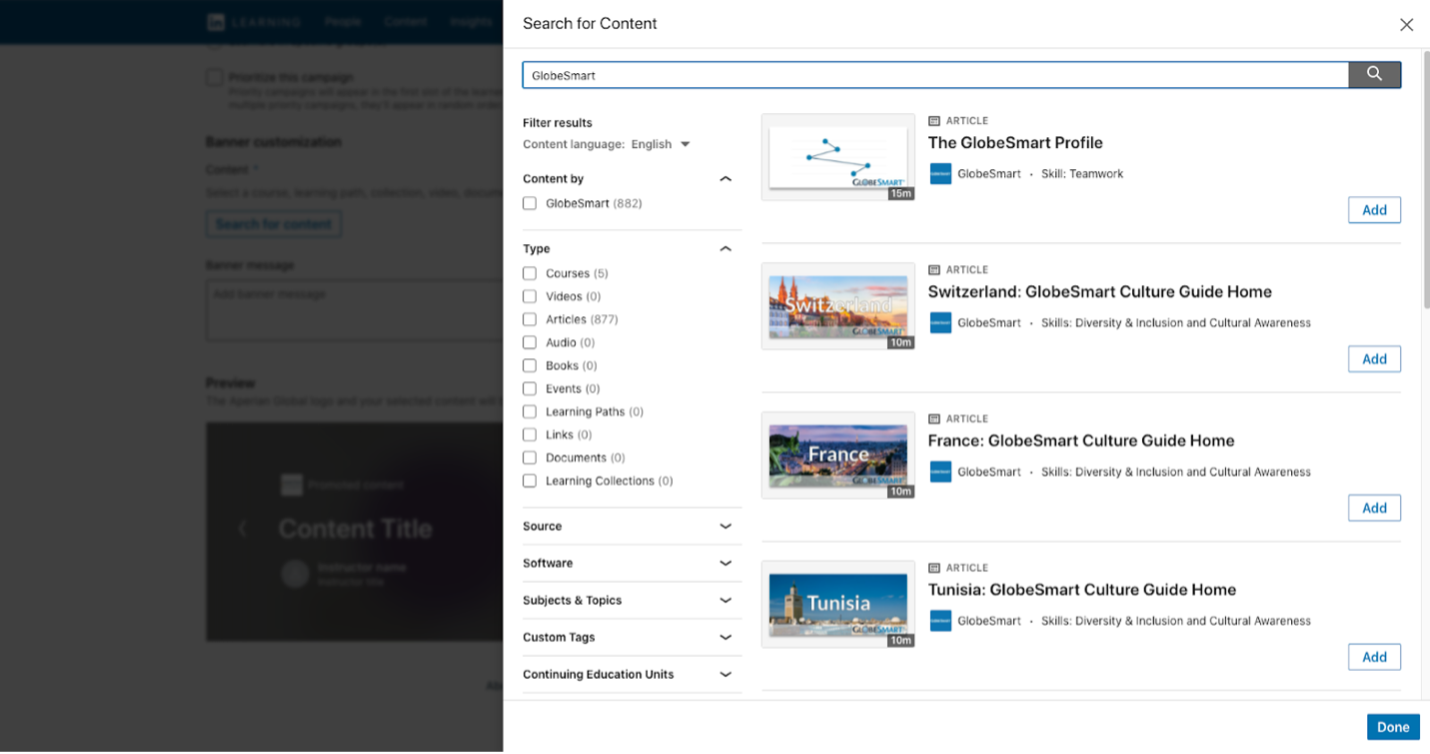Click the GlobeSmart logo beside The GlobeSmart Profile
The width and height of the screenshot is (1430, 754).
(940, 174)
